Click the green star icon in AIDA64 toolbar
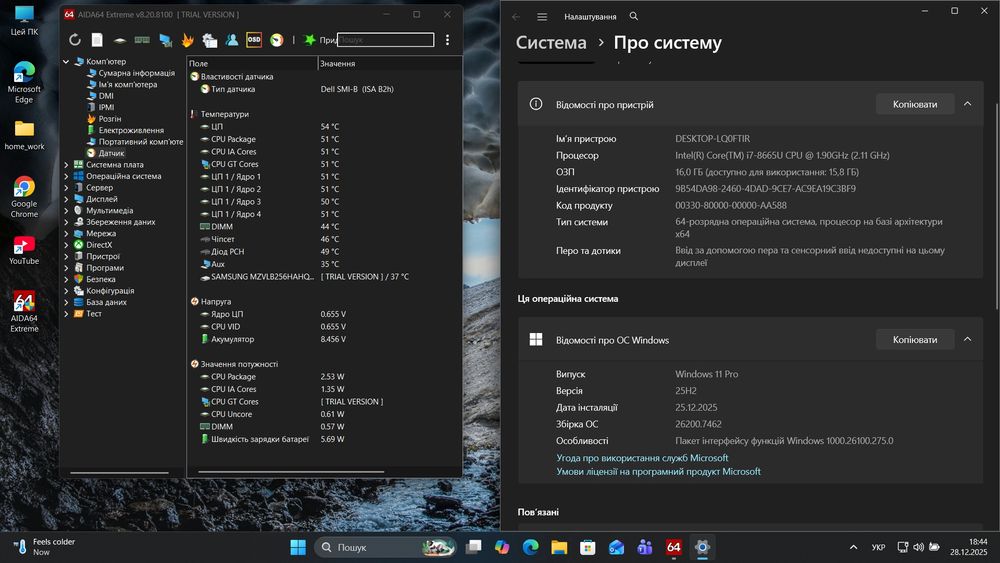 coord(310,40)
